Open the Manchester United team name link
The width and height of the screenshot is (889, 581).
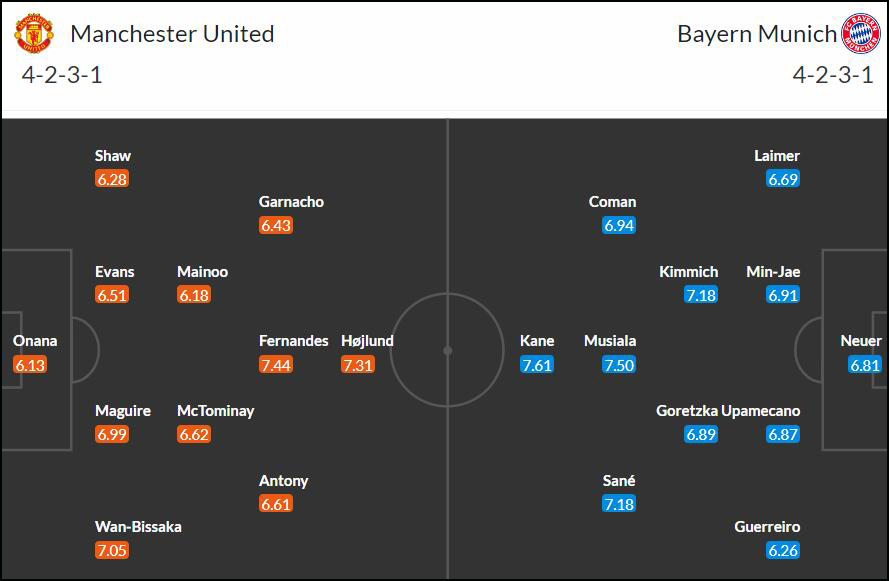[x=172, y=34]
